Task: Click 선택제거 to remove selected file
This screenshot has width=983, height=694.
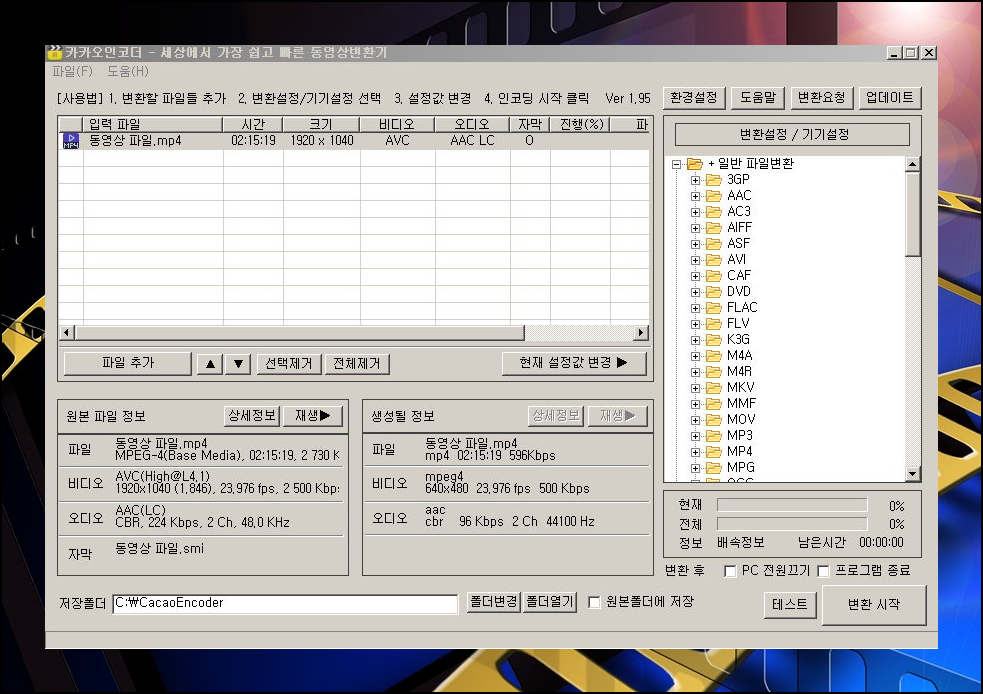Action: coord(289,364)
